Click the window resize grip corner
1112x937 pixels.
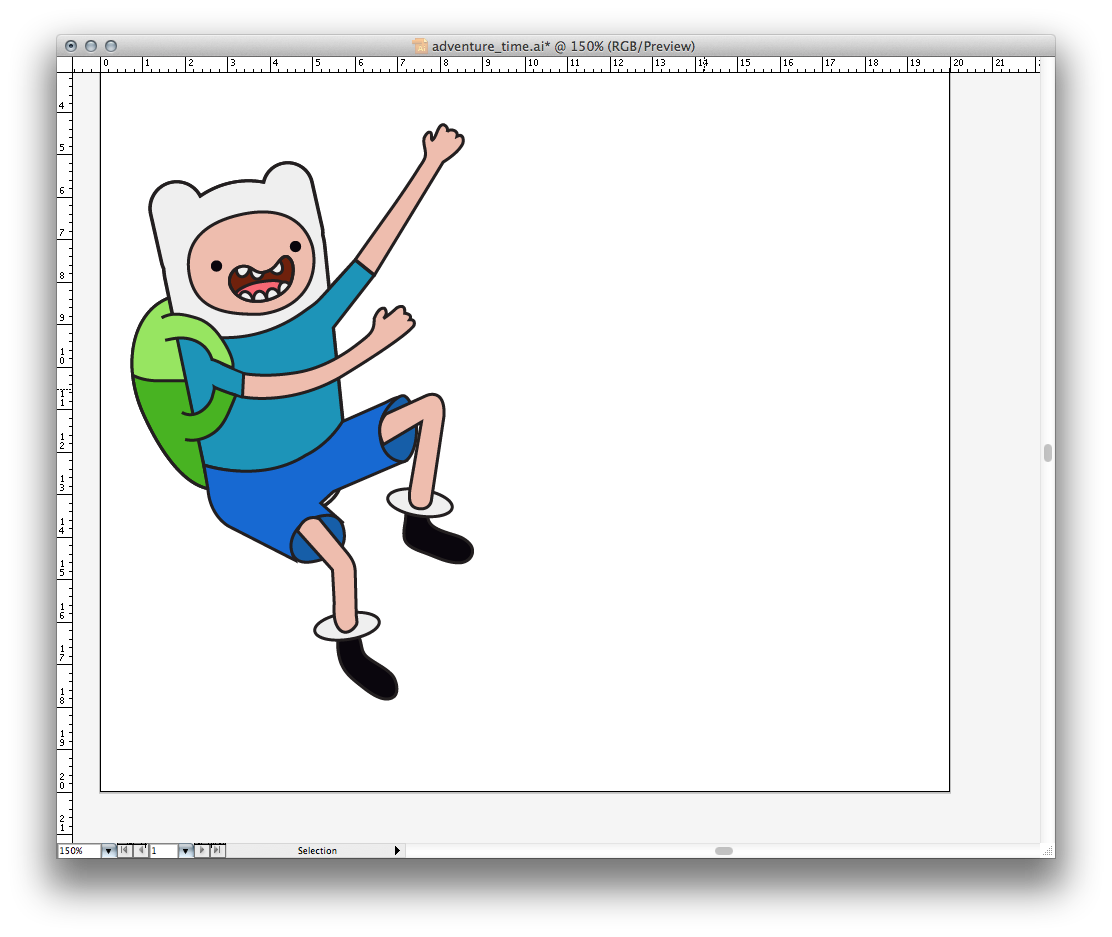coord(1047,851)
